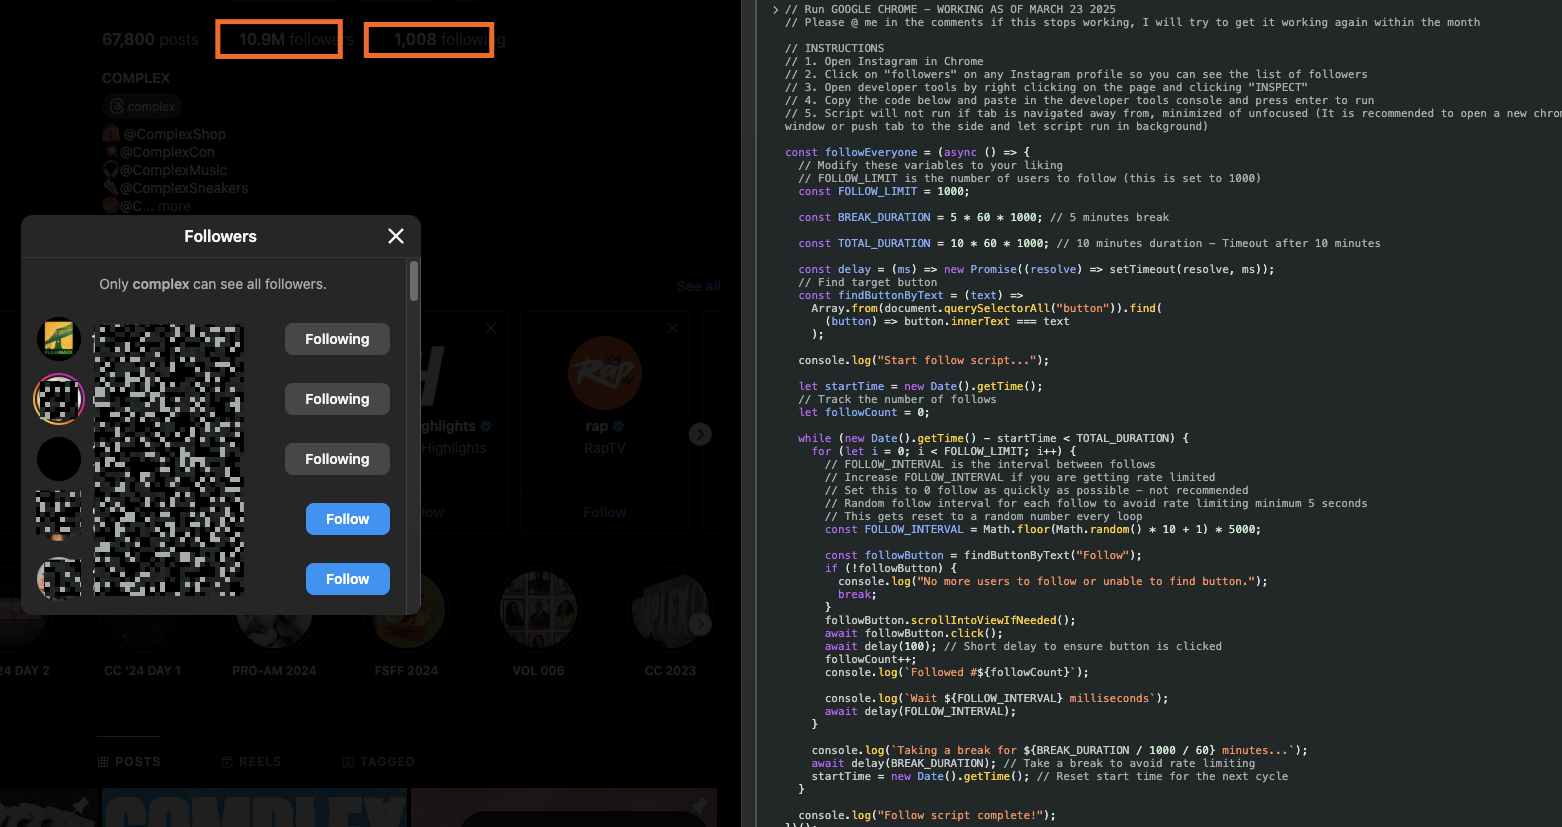Switch to the TAGGED tab
The height and width of the screenshot is (827, 1562).
tap(378, 762)
